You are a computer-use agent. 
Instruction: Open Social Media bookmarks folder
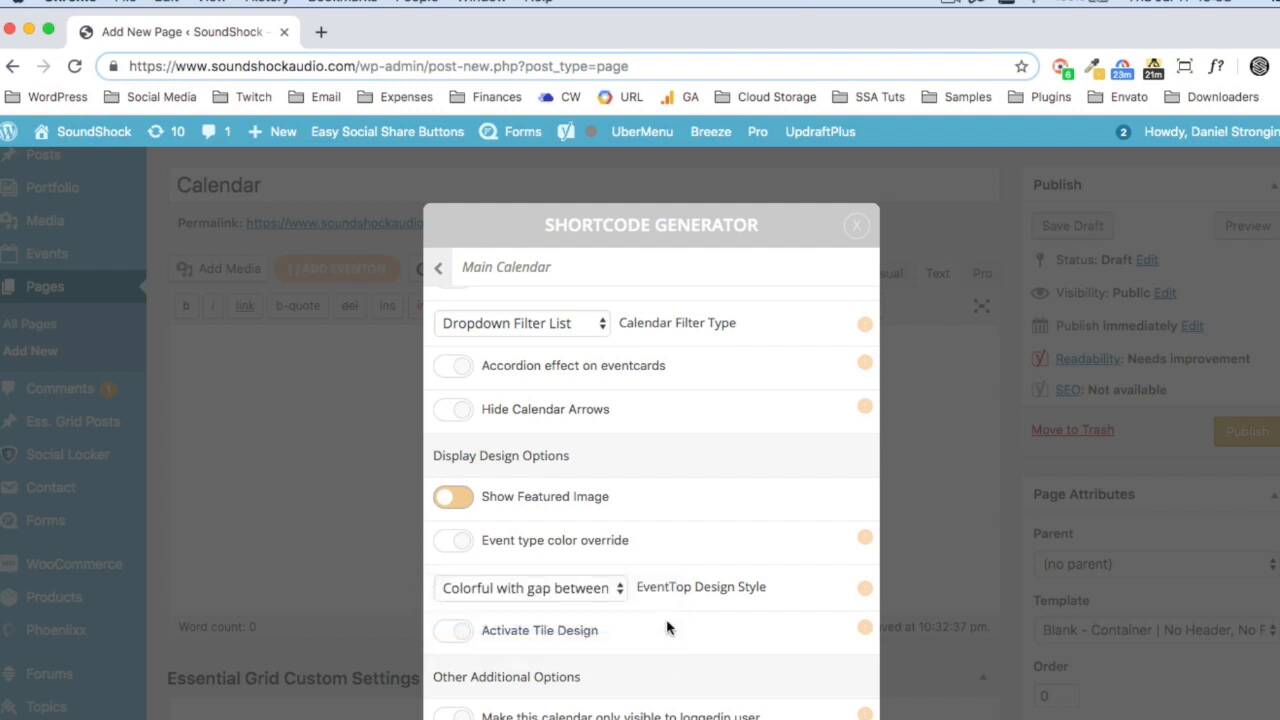coord(150,97)
